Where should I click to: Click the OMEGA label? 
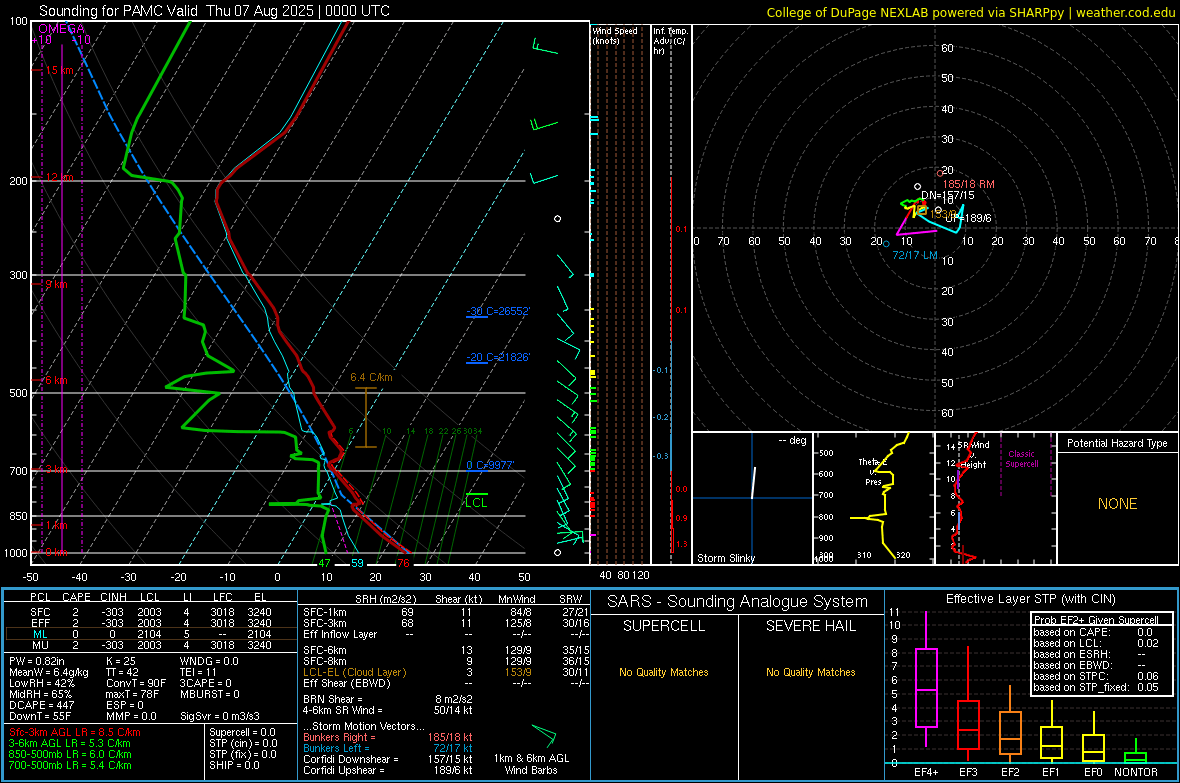(61, 29)
